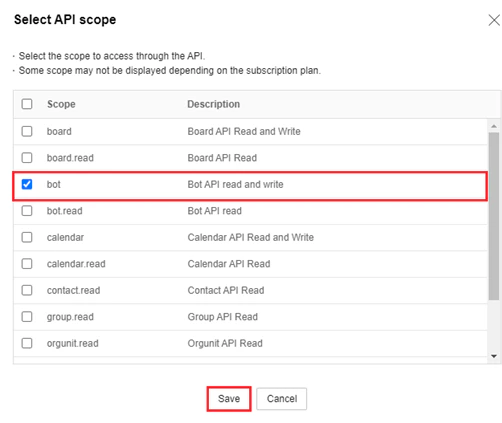Image resolution: width=502 pixels, height=423 pixels.
Task: Click "Orgunit API Read" description
Action: [x=225, y=343]
